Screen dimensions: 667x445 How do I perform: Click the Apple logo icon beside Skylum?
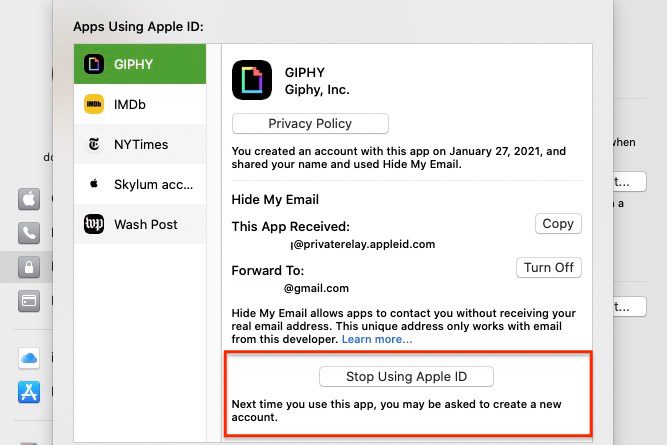(x=94, y=184)
